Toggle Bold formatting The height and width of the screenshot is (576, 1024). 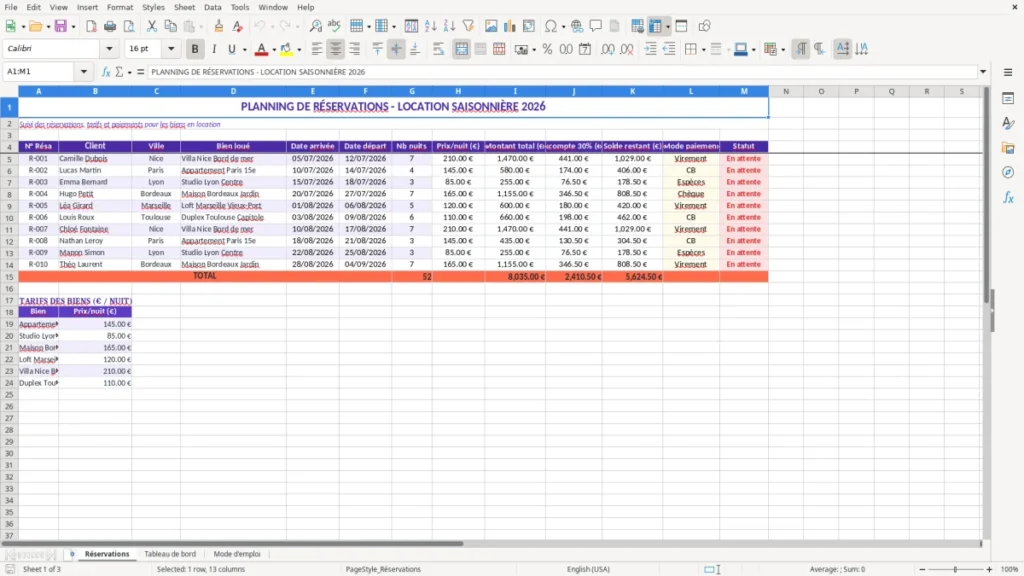tap(195, 49)
